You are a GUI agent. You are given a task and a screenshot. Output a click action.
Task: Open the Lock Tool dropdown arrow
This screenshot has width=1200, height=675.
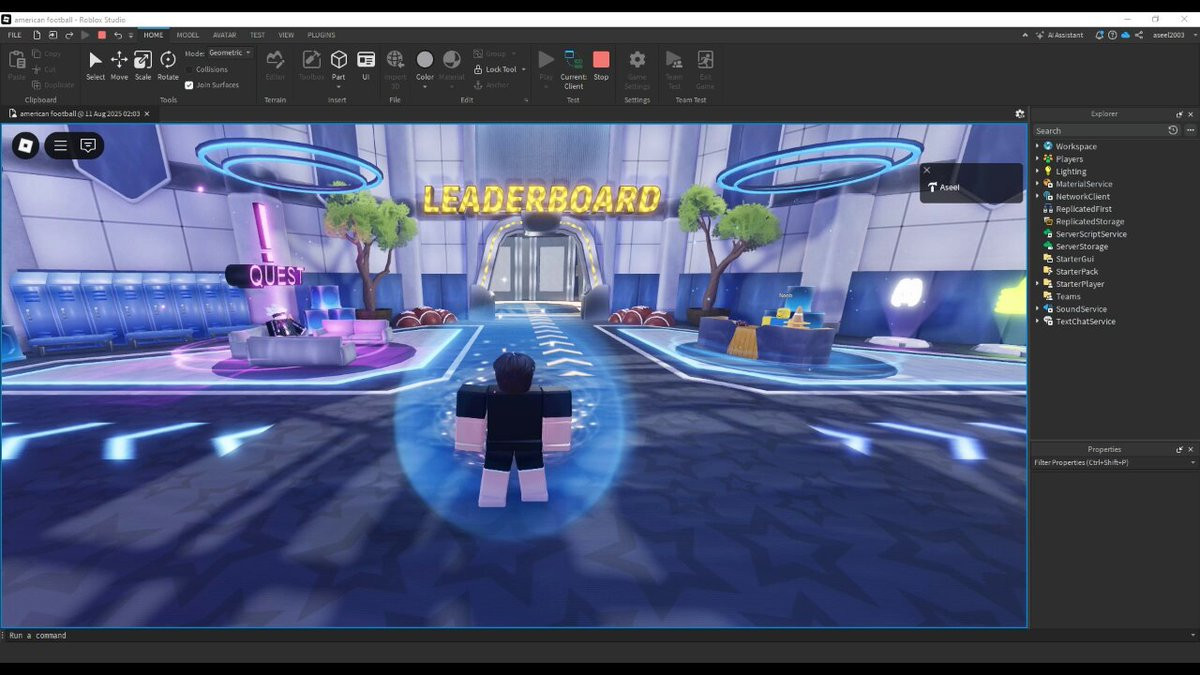click(524, 69)
